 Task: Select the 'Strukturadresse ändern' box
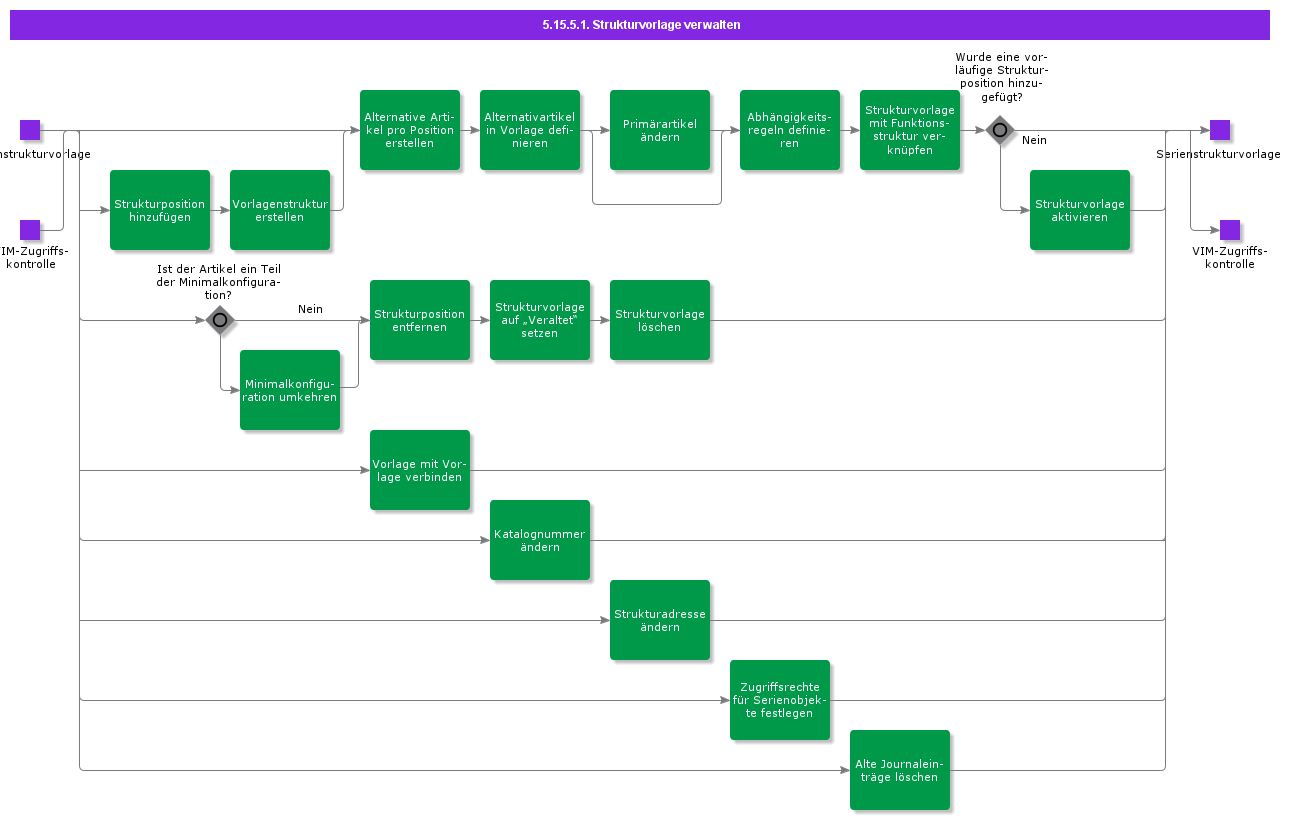[660, 620]
